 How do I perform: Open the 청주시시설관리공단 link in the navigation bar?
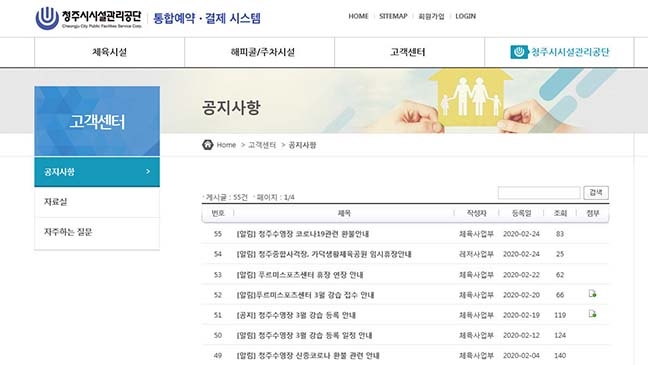[x=560, y=52]
